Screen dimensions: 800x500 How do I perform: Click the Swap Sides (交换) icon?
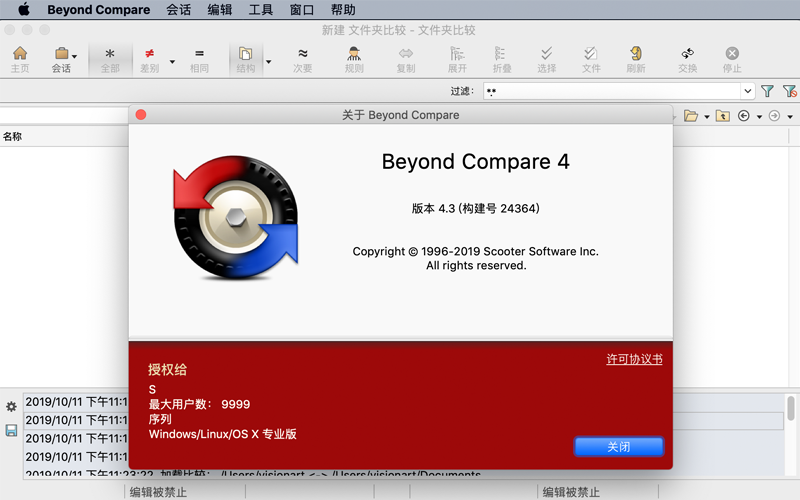pyautogui.click(x=687, y=59)
